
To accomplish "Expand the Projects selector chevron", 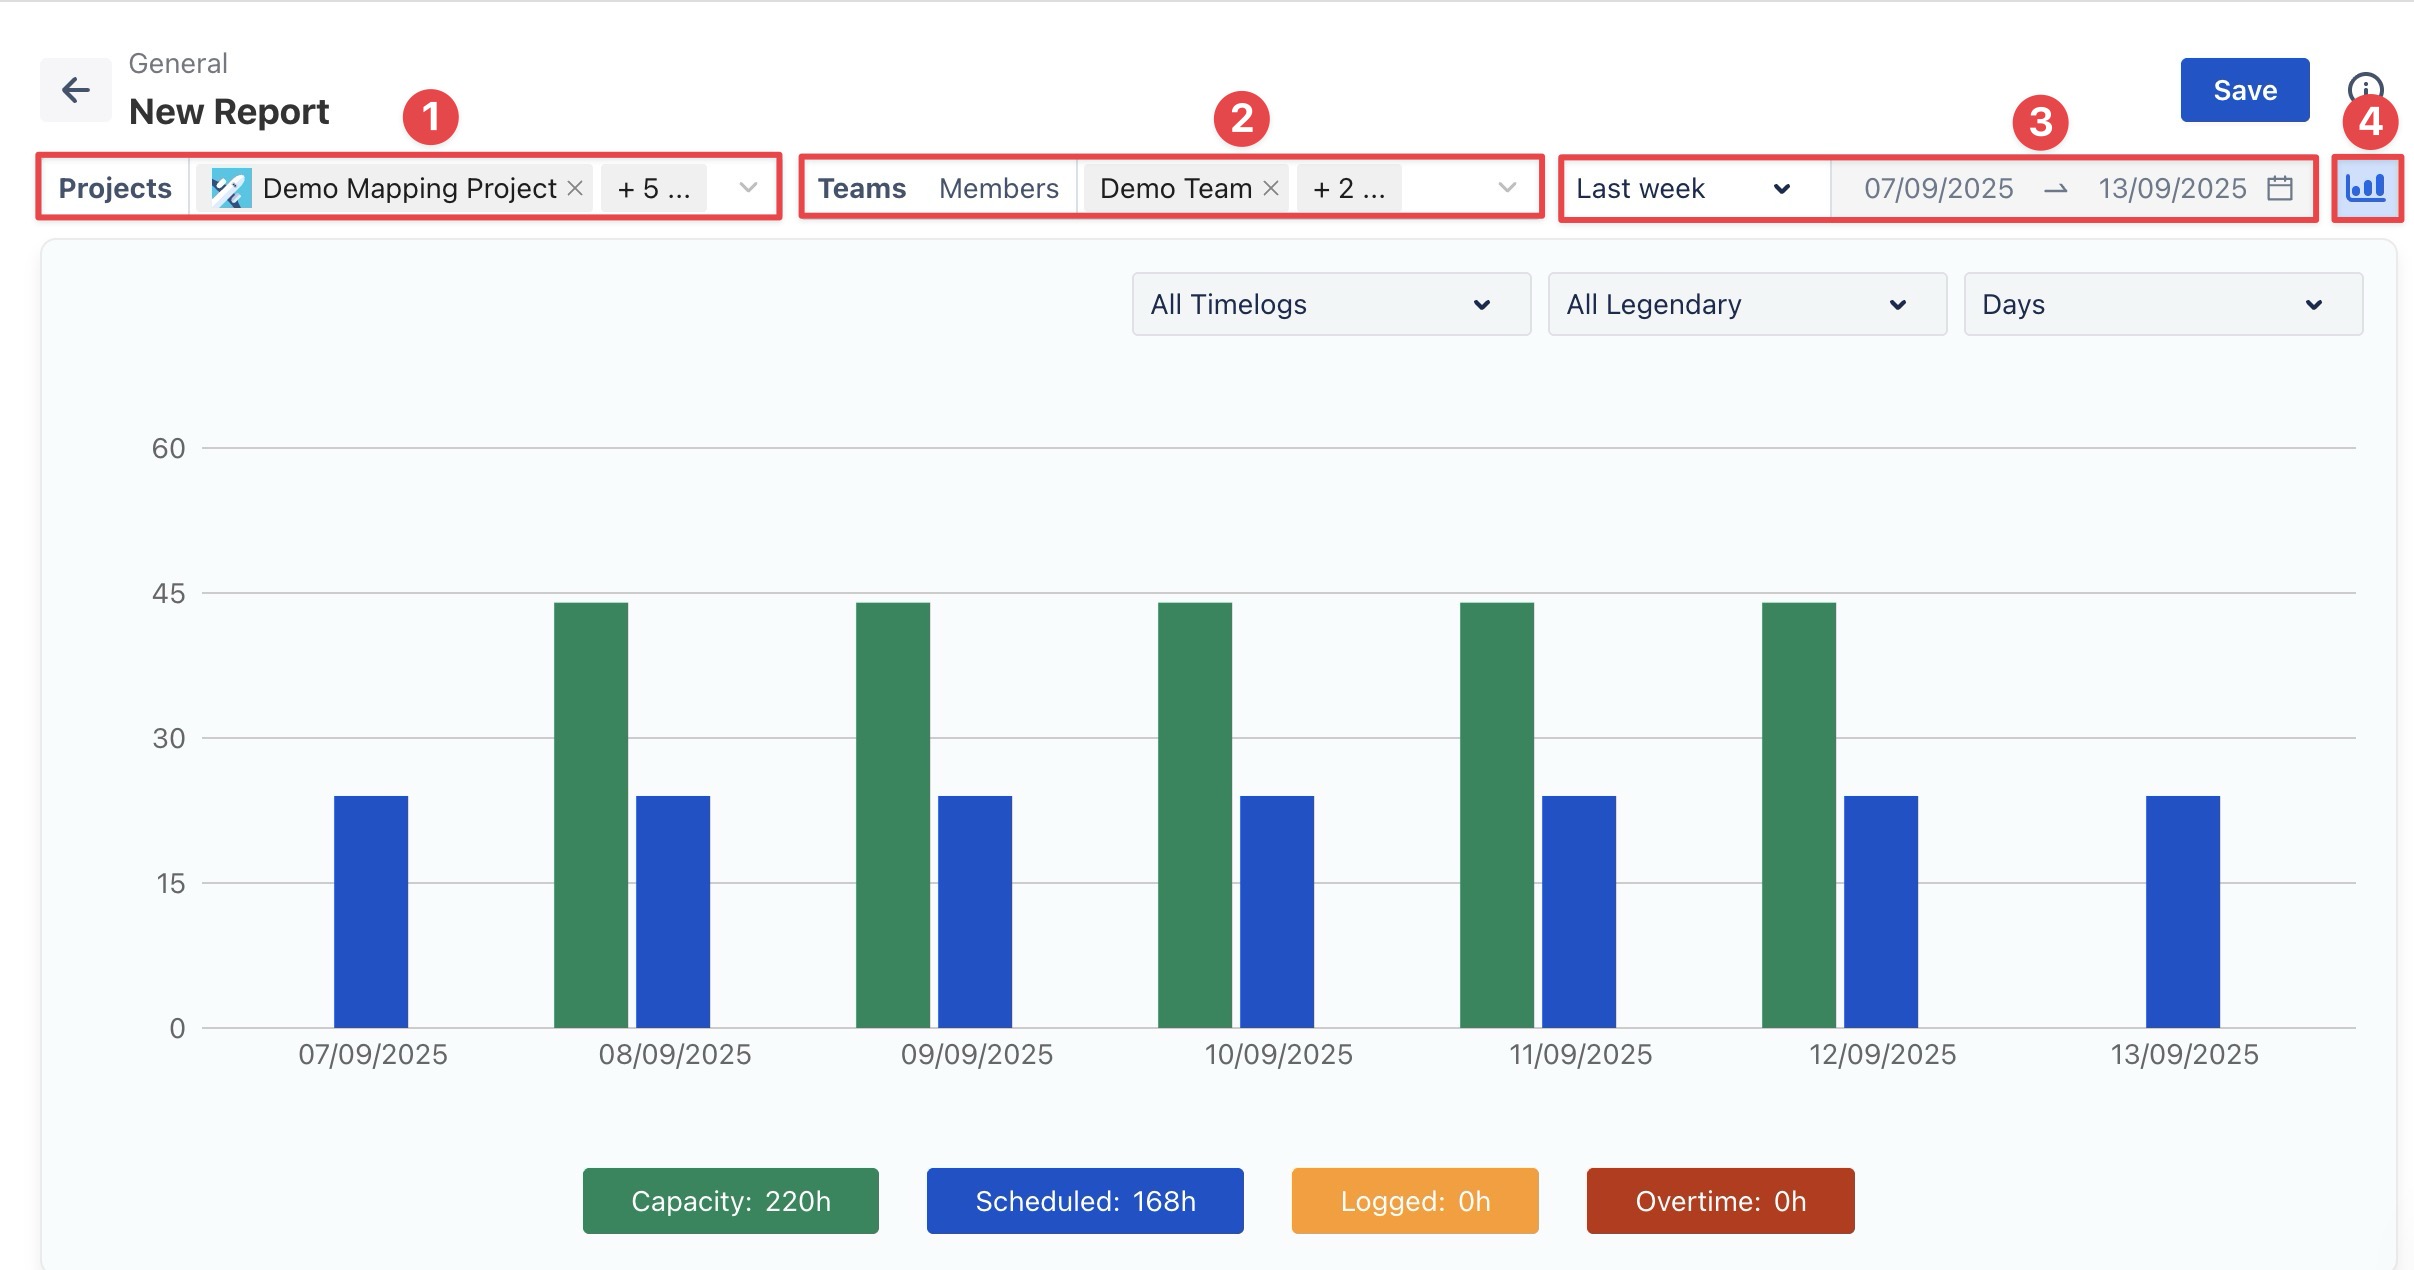I will (x=748, y=188).
